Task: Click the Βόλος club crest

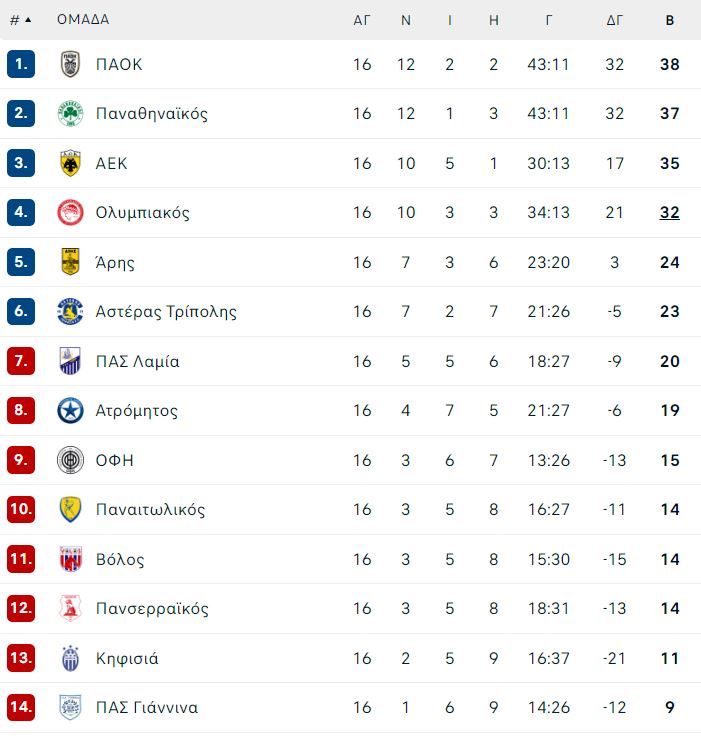Action: [70, 559]
